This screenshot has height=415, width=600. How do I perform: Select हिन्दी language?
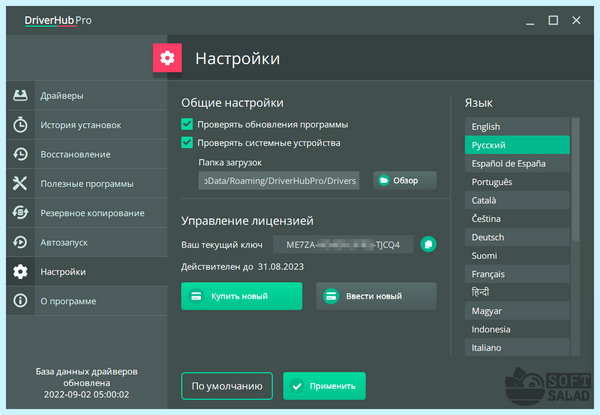pyautogui.click(x=517, y=292)
